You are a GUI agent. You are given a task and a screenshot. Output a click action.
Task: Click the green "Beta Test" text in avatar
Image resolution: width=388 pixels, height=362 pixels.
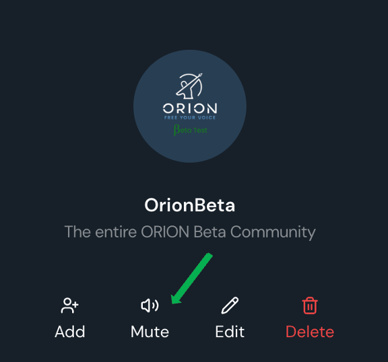(190, 130)
